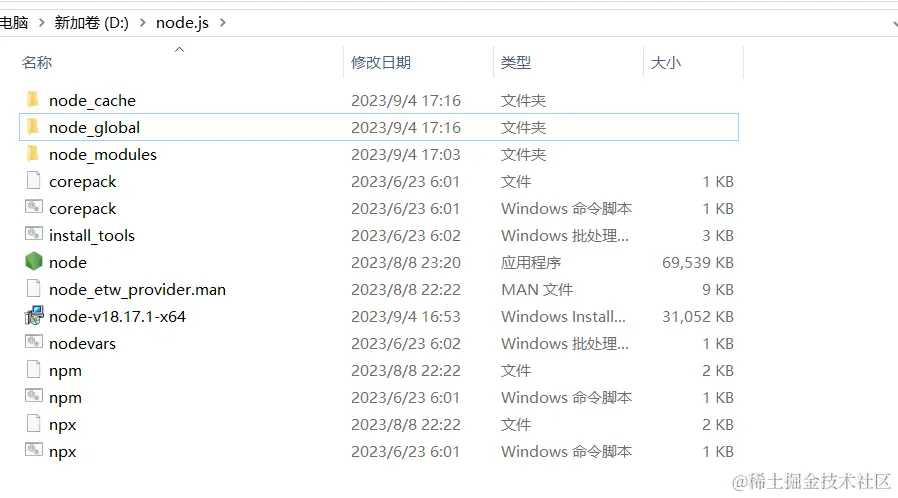The image size is (898, 498).
Task: Select the name of the 2 KB npx file
Action: click(x=62, y=425)
